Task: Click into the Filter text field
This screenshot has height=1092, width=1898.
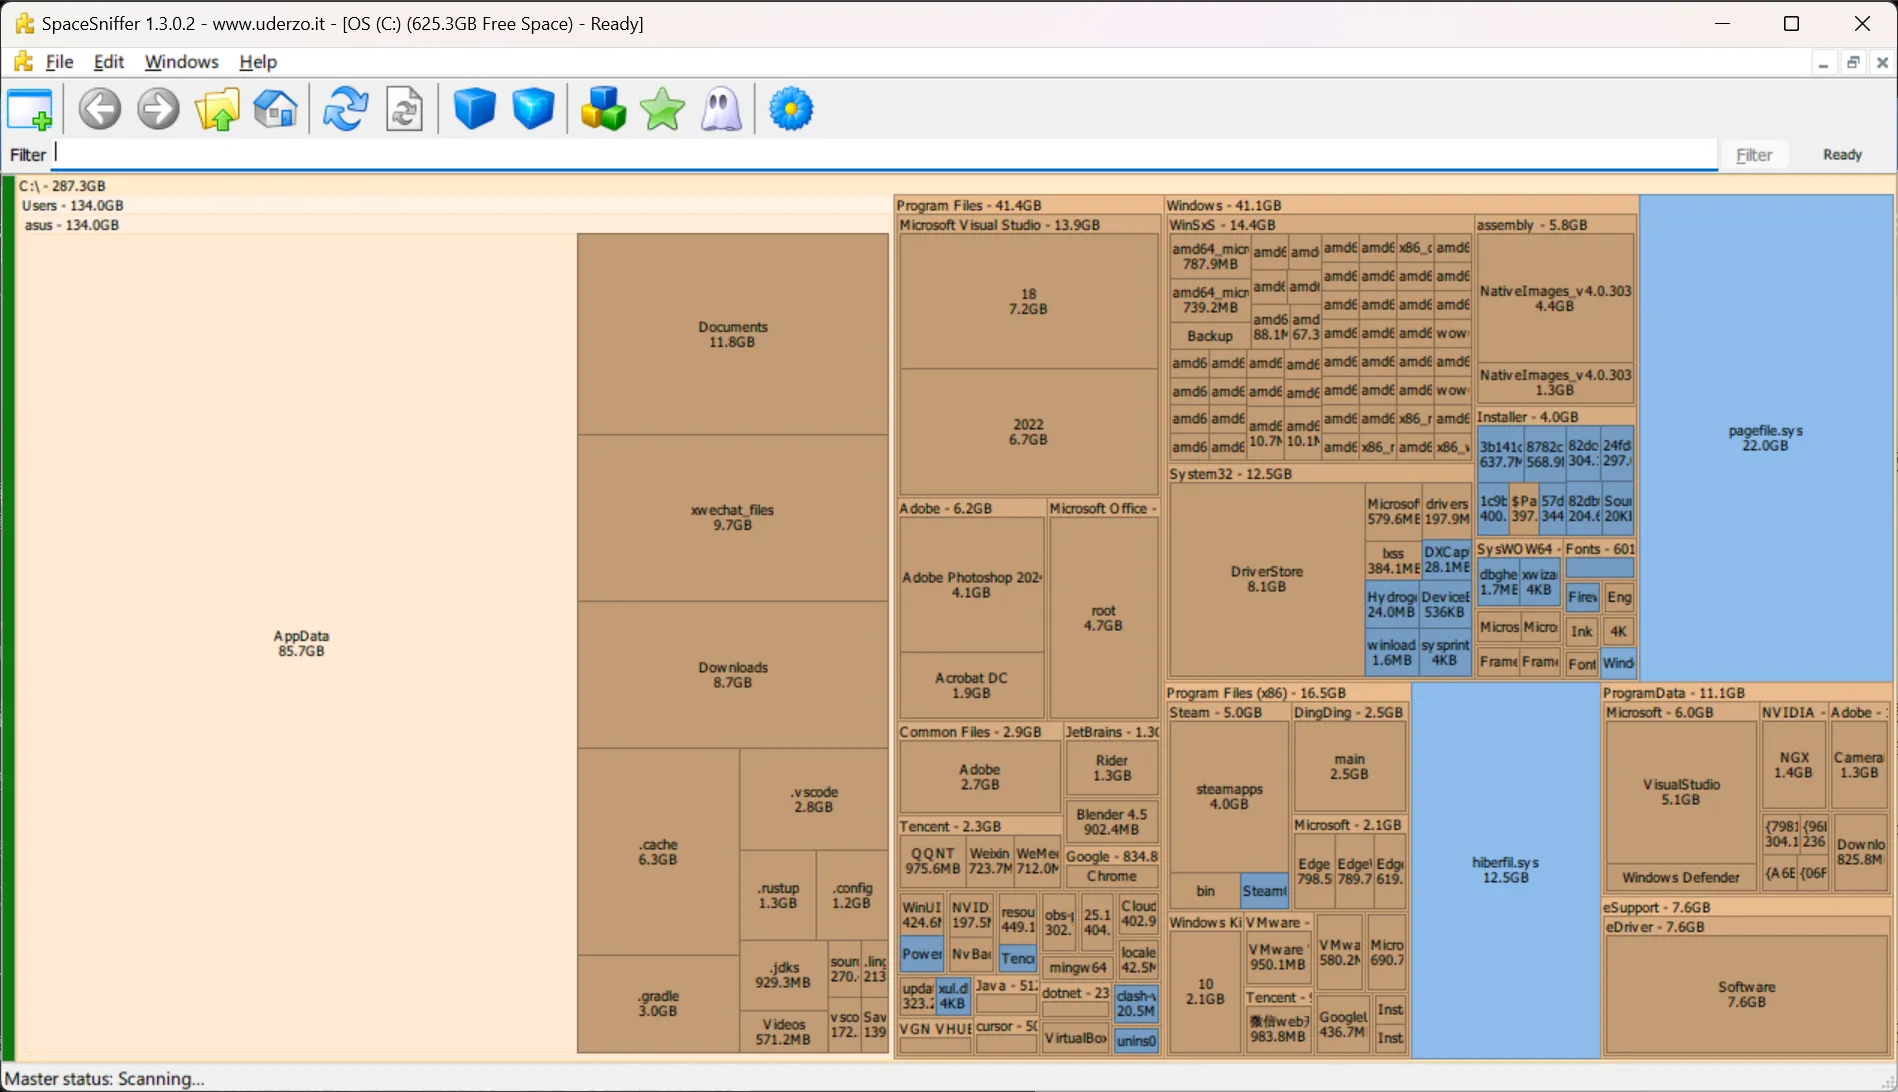Action: [x=885, y=153]
